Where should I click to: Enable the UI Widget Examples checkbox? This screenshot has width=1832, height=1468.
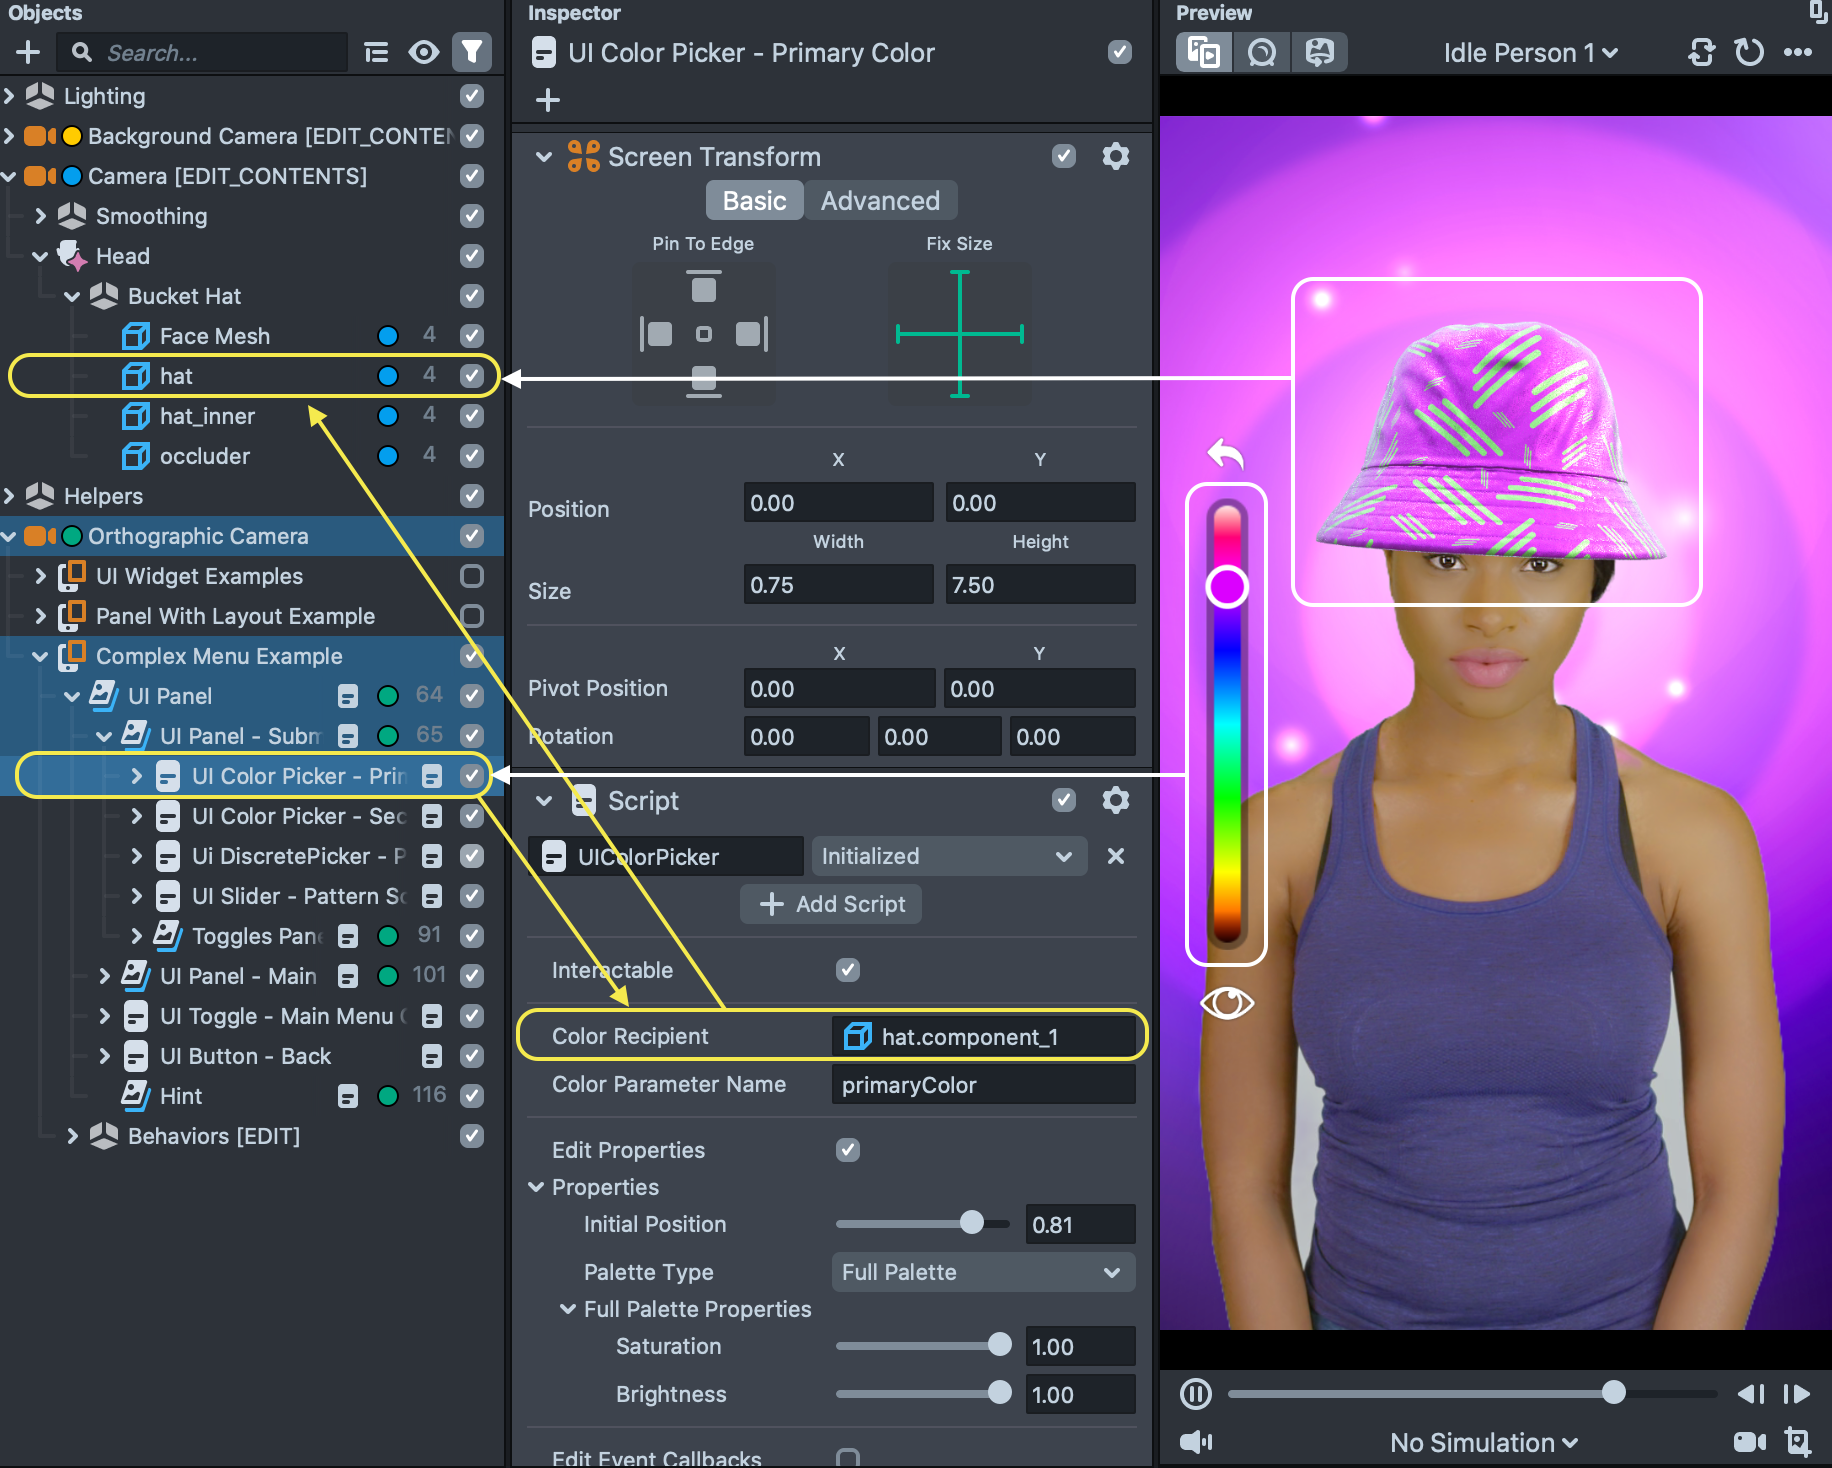(x=471, y=576)
